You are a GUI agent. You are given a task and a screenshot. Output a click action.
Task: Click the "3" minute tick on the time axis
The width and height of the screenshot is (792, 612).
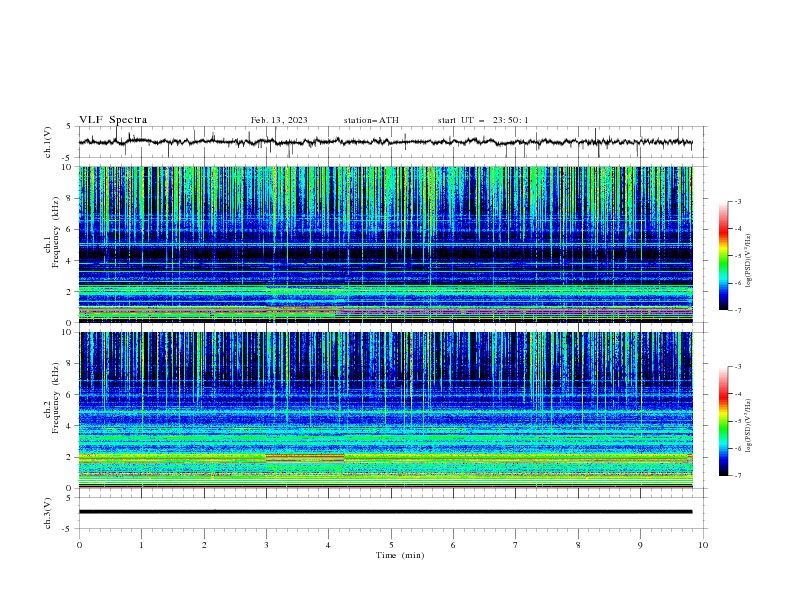pos(266,545)
